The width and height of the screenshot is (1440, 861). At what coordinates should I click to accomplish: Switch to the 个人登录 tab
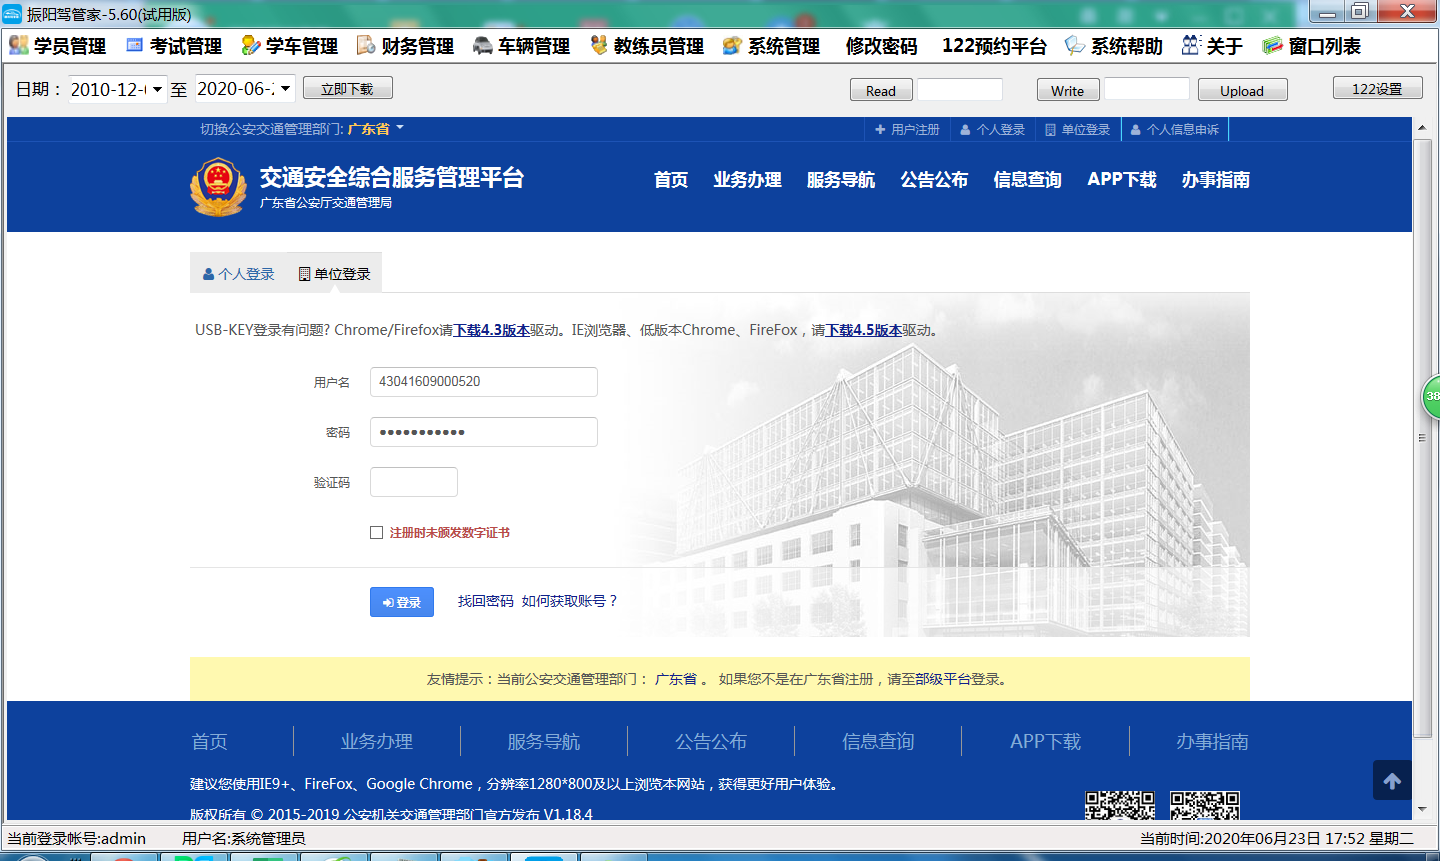pos(239,274)
